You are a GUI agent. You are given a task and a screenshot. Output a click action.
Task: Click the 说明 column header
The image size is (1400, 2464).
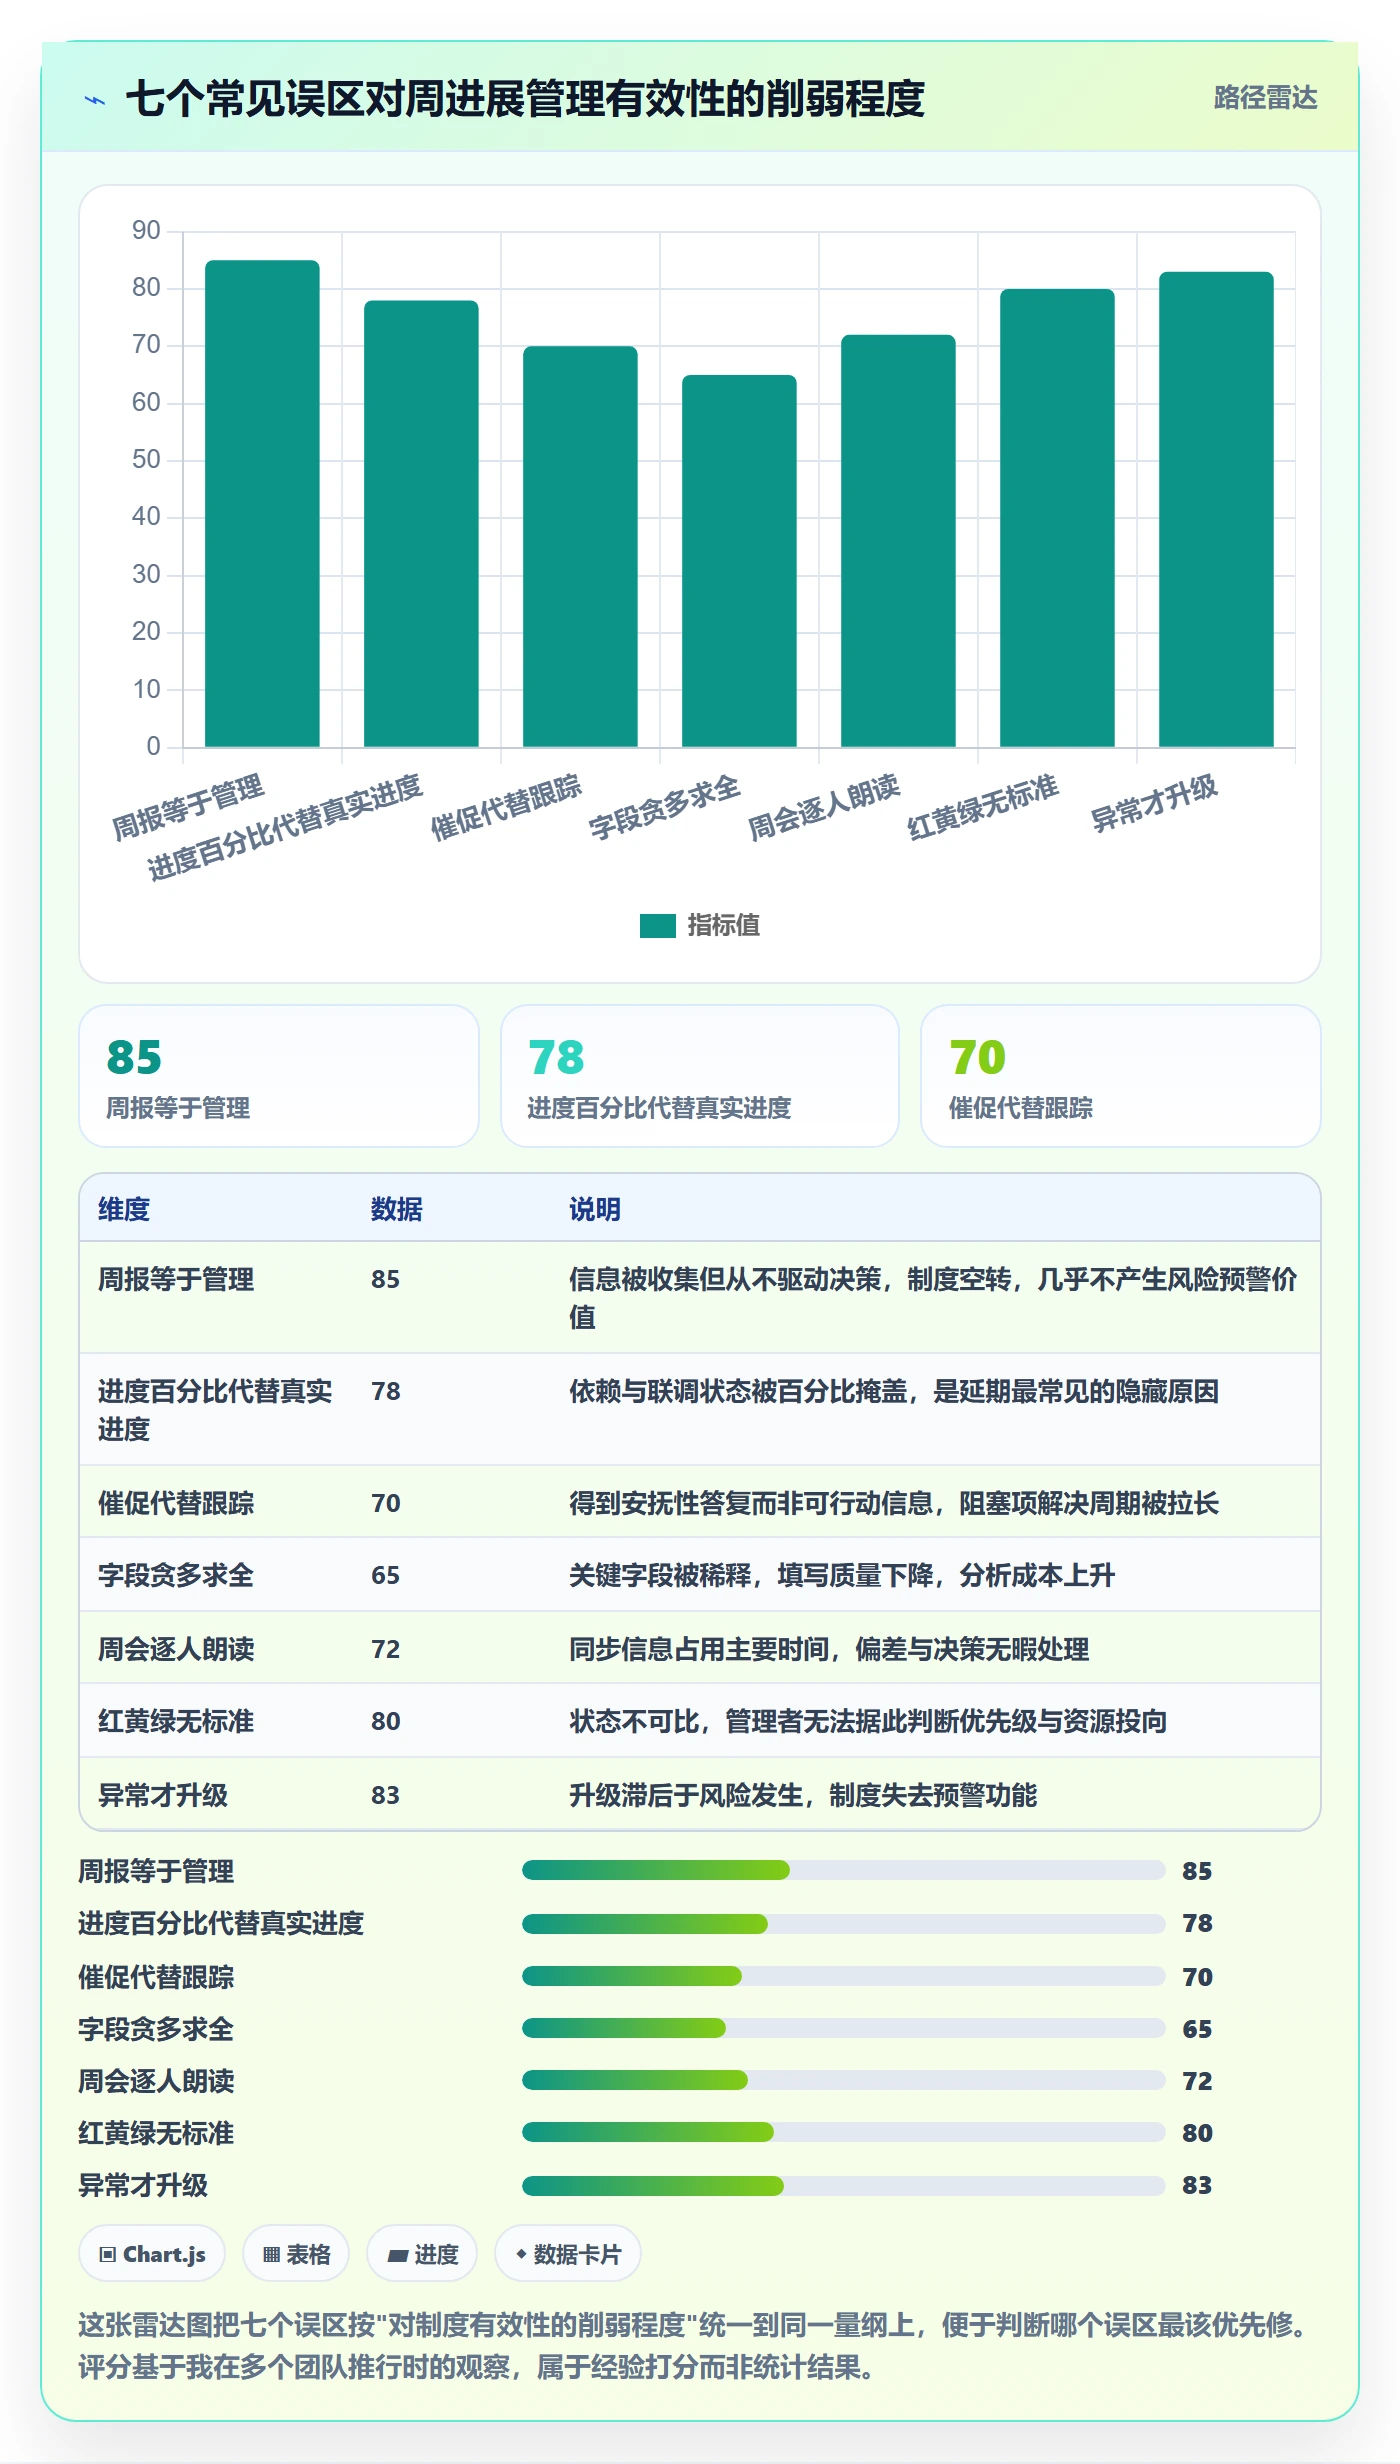pyautogui.click(x=595, y=1209)
